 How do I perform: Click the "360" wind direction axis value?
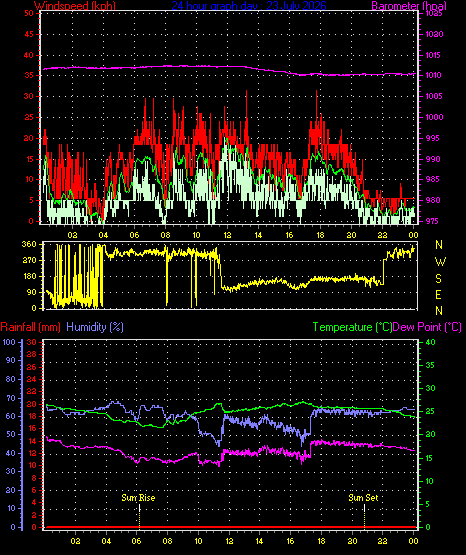pyautogui.click(x=29, y=244)
